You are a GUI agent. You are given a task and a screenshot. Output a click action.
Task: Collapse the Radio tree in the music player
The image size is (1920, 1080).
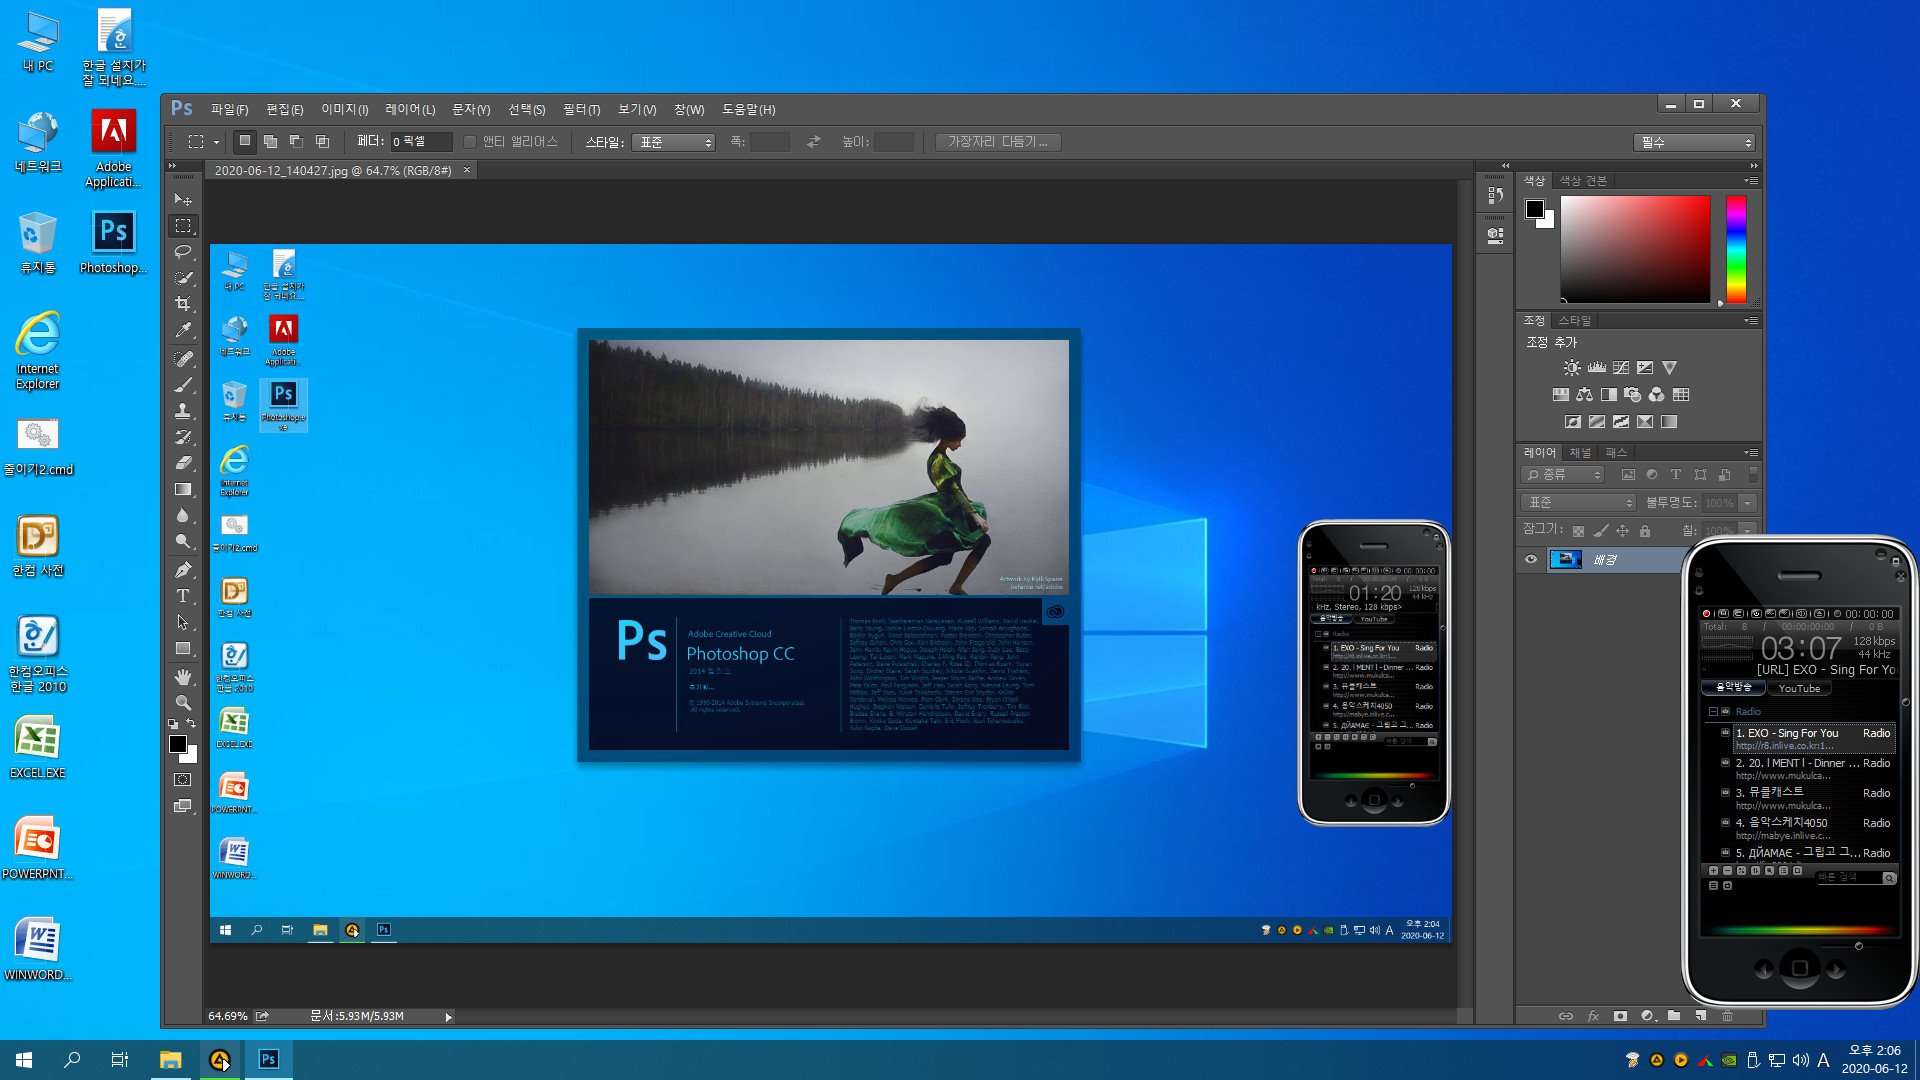click(1713, 712)
